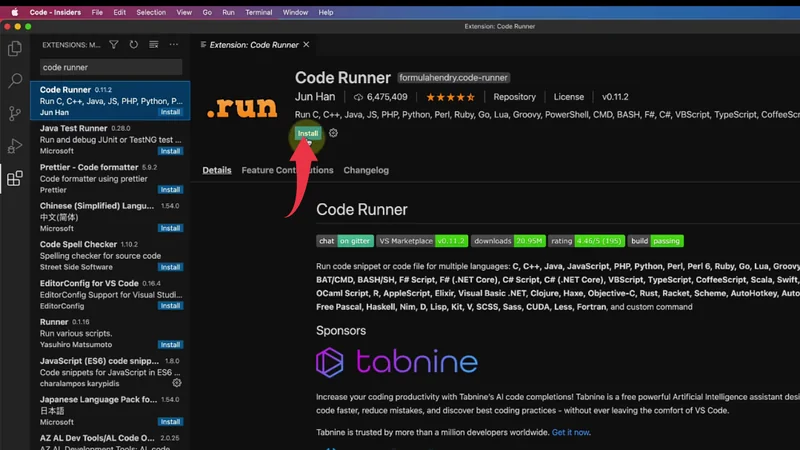Click the filter extensions funnel icon
Screen dimensions: 800x450
tap(114, 45)
